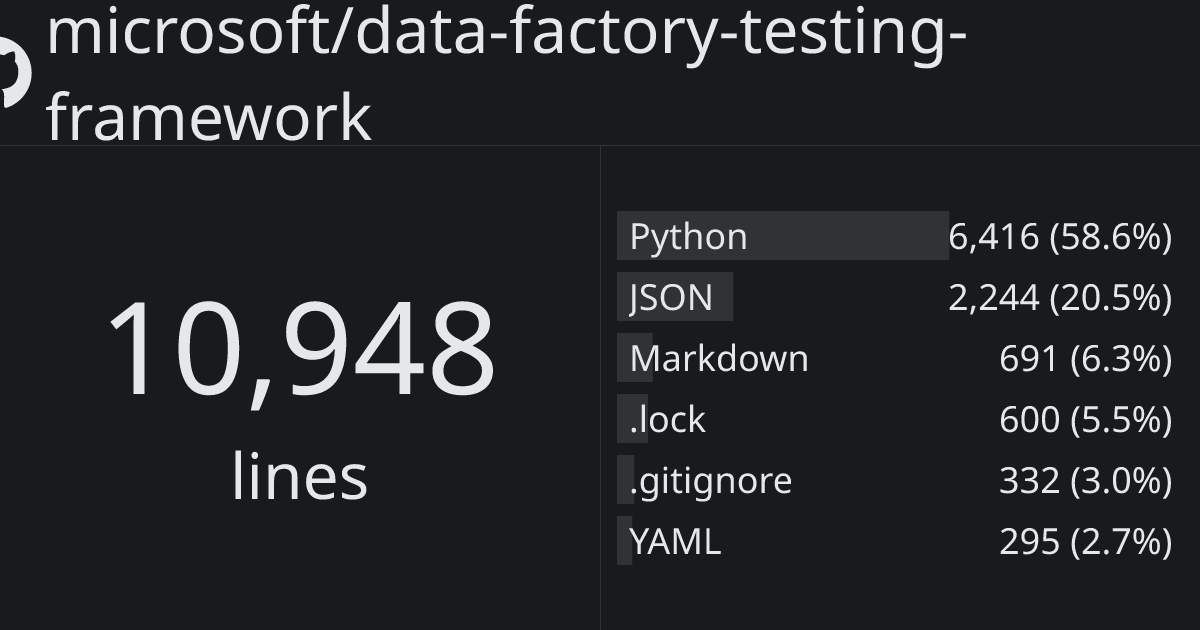This screenshot has width=1200, height=630.
Task: Select the 10,948 total lines number
Action: pos(300,349)
